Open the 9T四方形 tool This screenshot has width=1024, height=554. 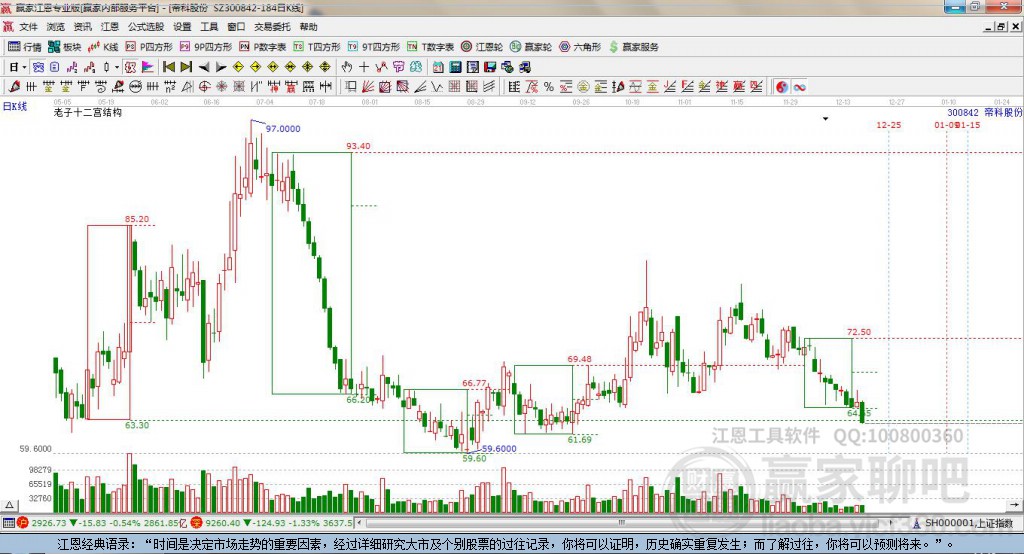pyautogui.click(x=374, y=47)
